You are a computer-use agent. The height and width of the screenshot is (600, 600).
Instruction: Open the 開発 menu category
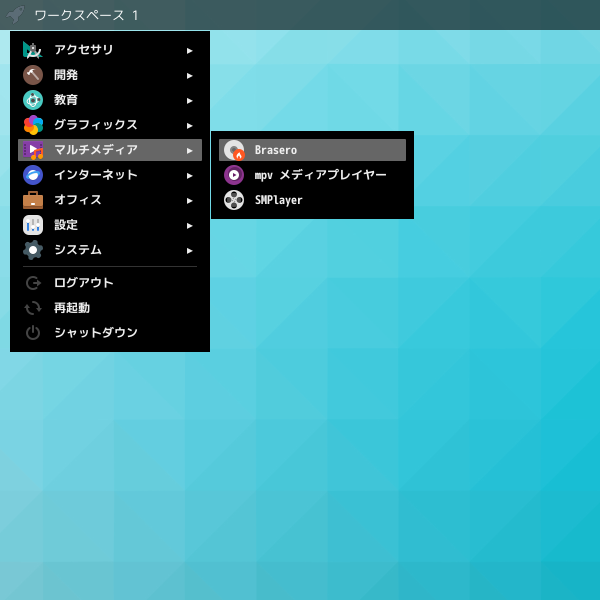(110, 75)
